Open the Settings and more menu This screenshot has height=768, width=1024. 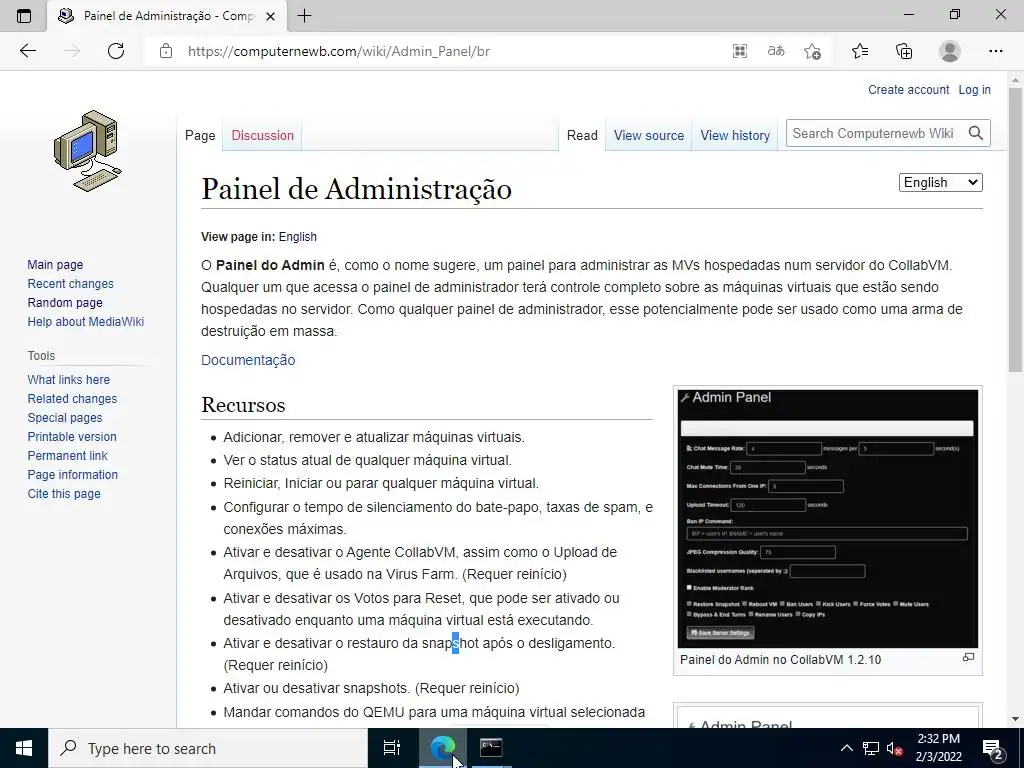click(x=995, y=51)
